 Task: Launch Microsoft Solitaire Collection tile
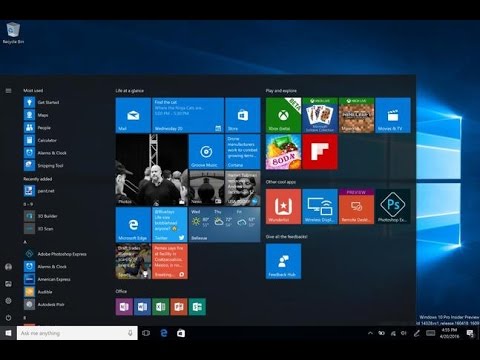pos(320,115)
